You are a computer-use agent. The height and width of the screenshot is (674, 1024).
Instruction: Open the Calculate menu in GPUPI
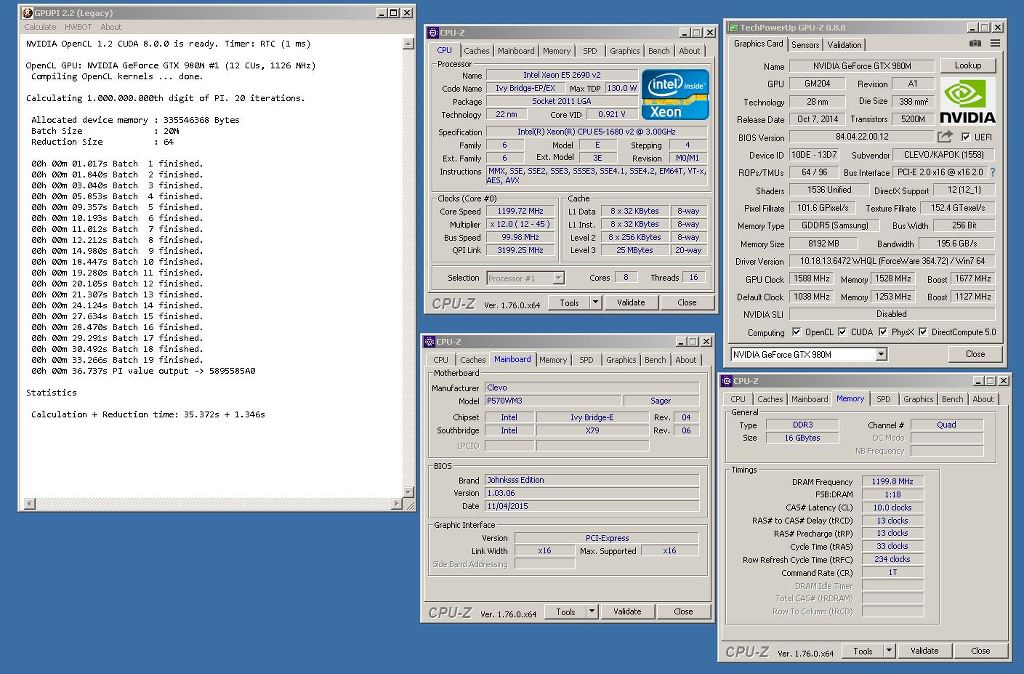point(40,27)
